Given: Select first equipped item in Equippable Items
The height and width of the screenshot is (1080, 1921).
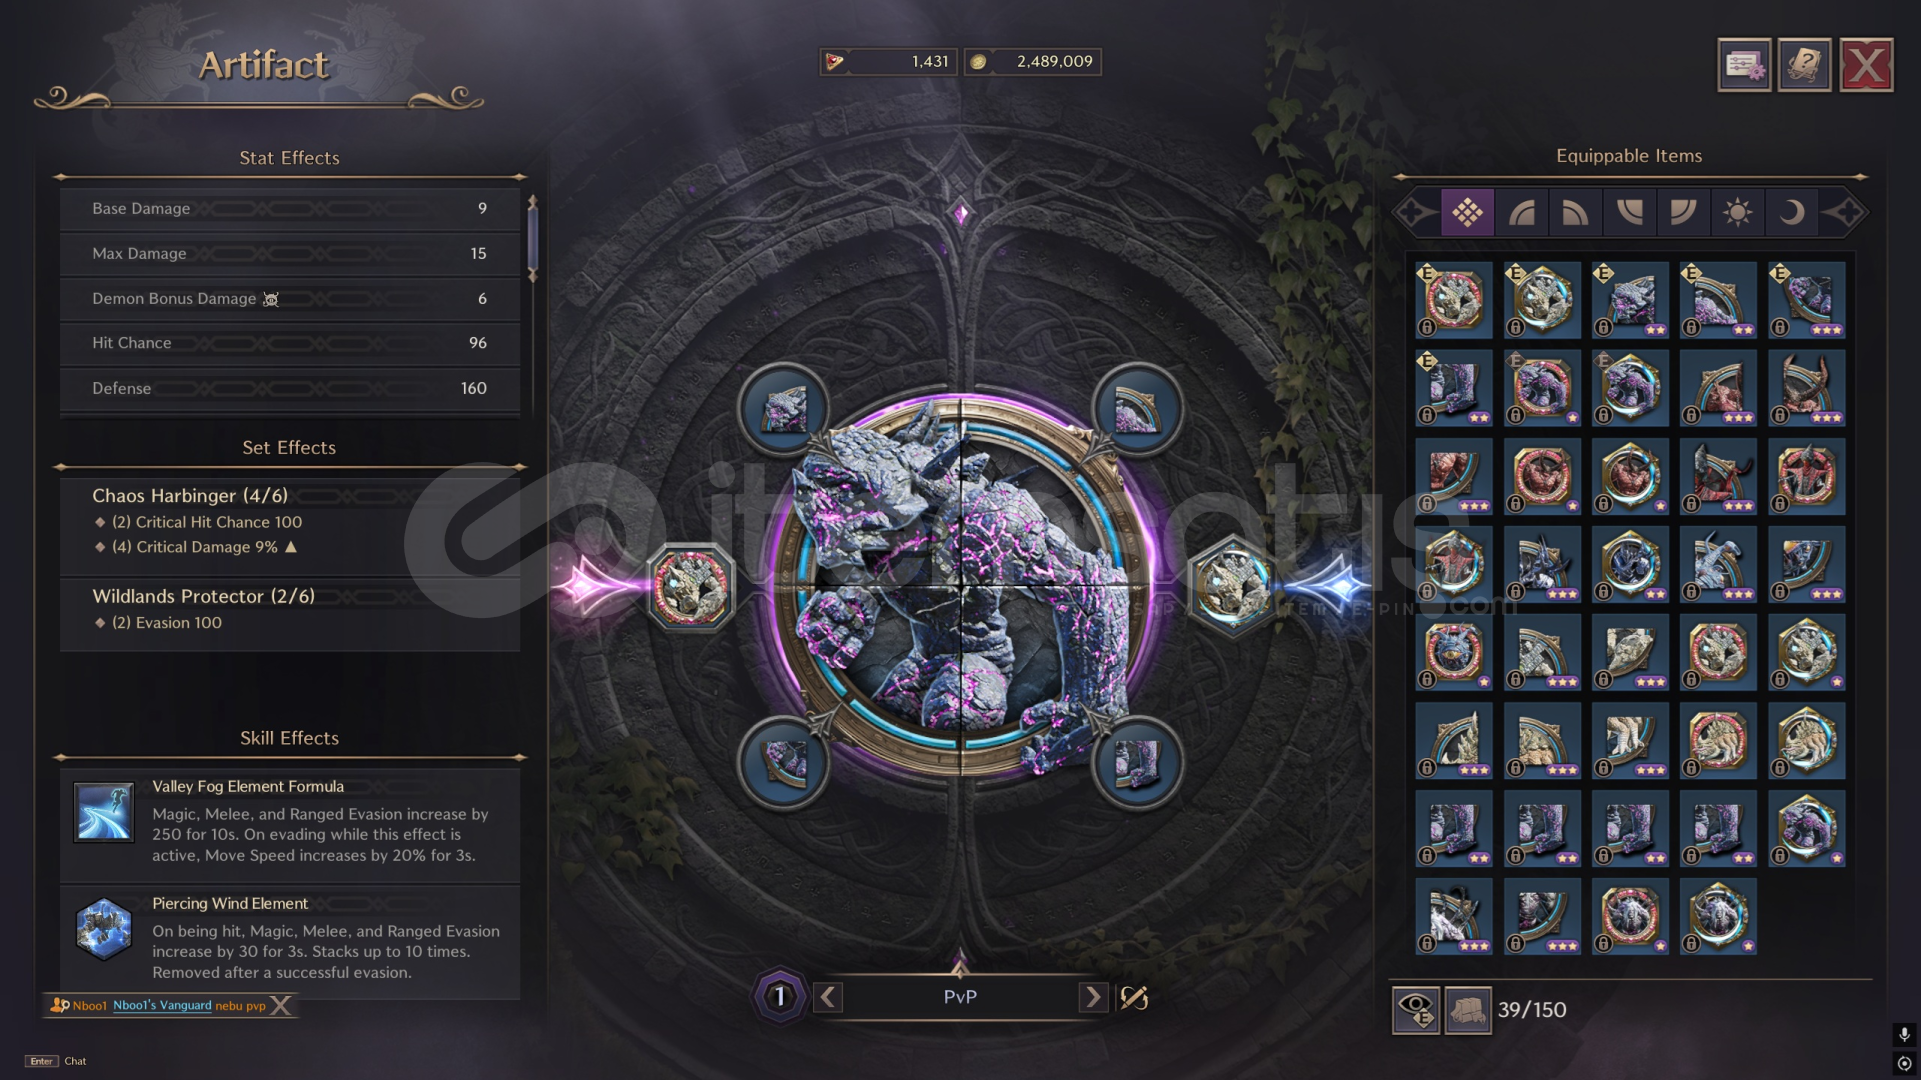Looking at the screenshot, I should click(x=1453, y=299).
